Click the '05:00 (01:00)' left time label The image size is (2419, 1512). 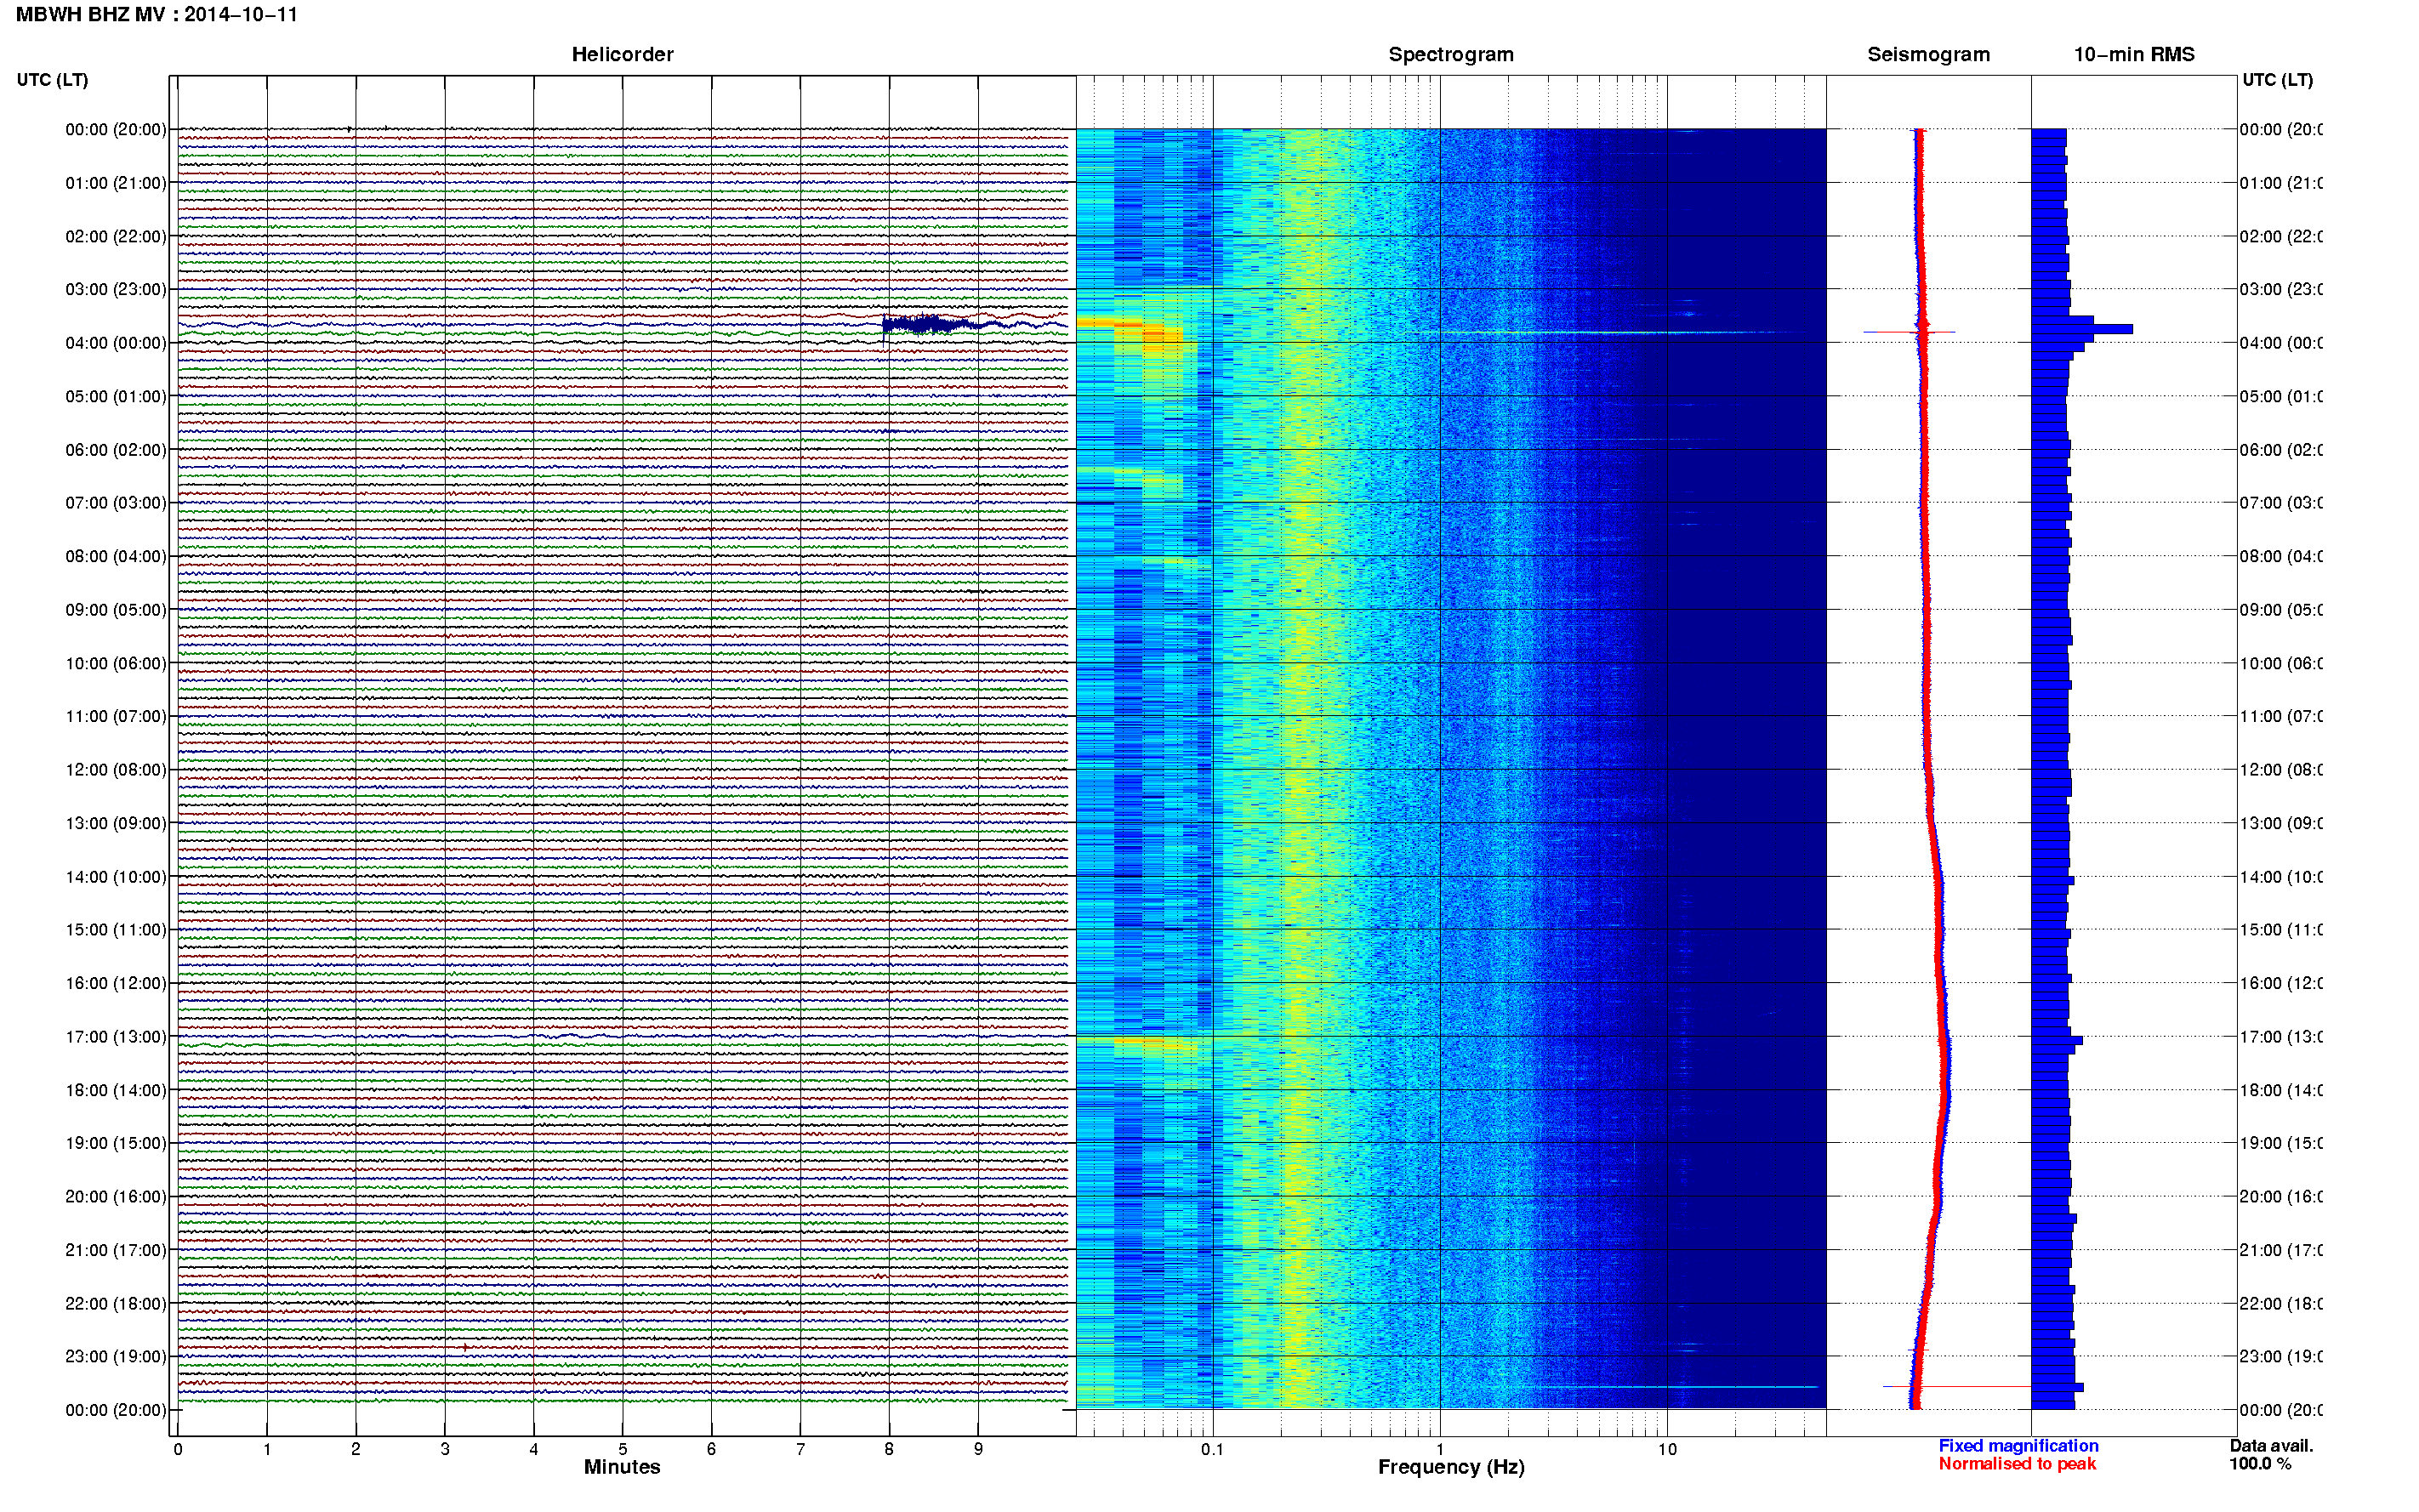116,396
